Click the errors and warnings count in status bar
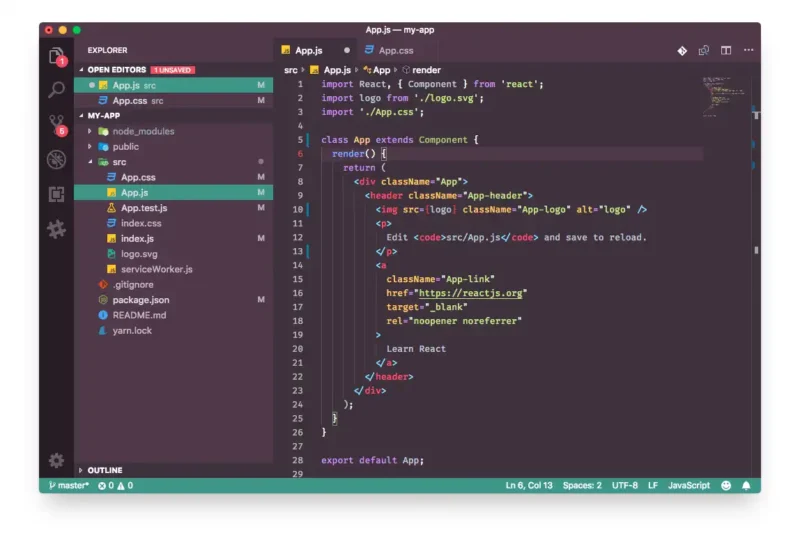The height and width of the screenshot is (549, 800). click(116, 486)
